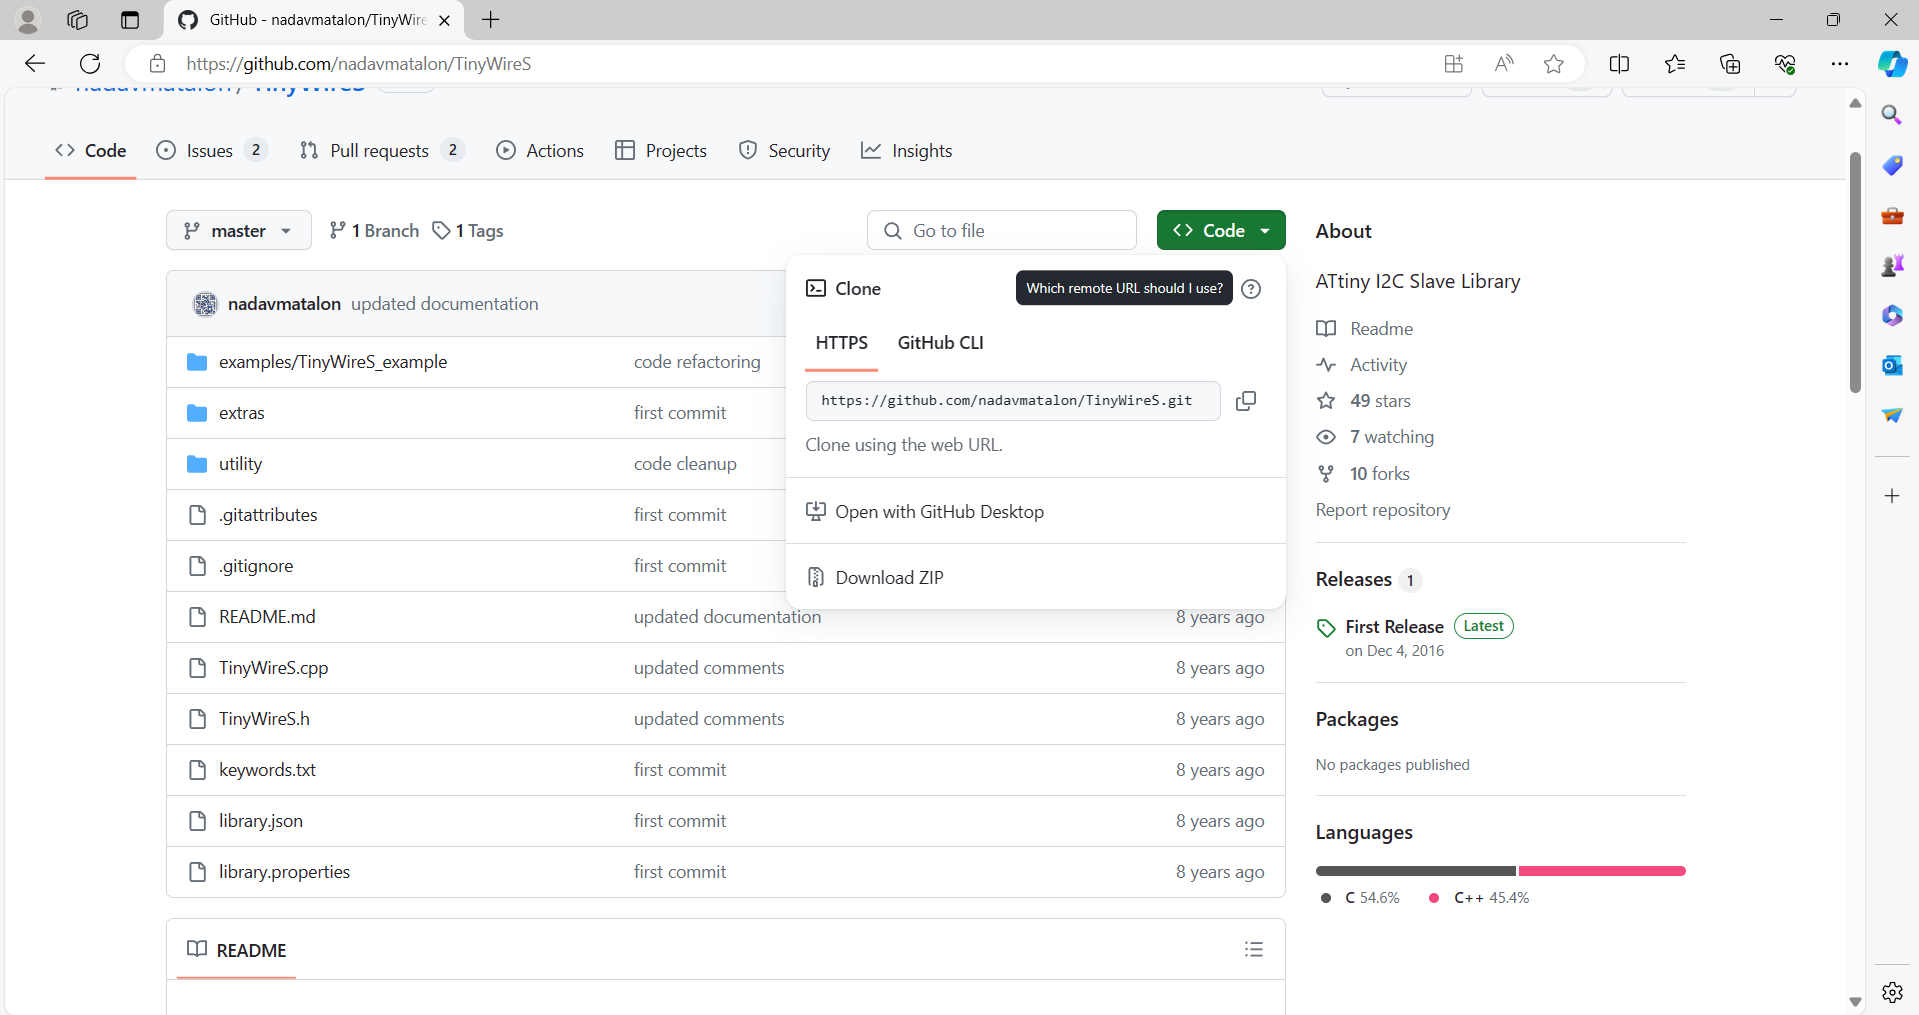This screenshot has height=1015, width=1919.
Task: Click the page vertical scrollbar thumb
Action: coord(1855,272)
